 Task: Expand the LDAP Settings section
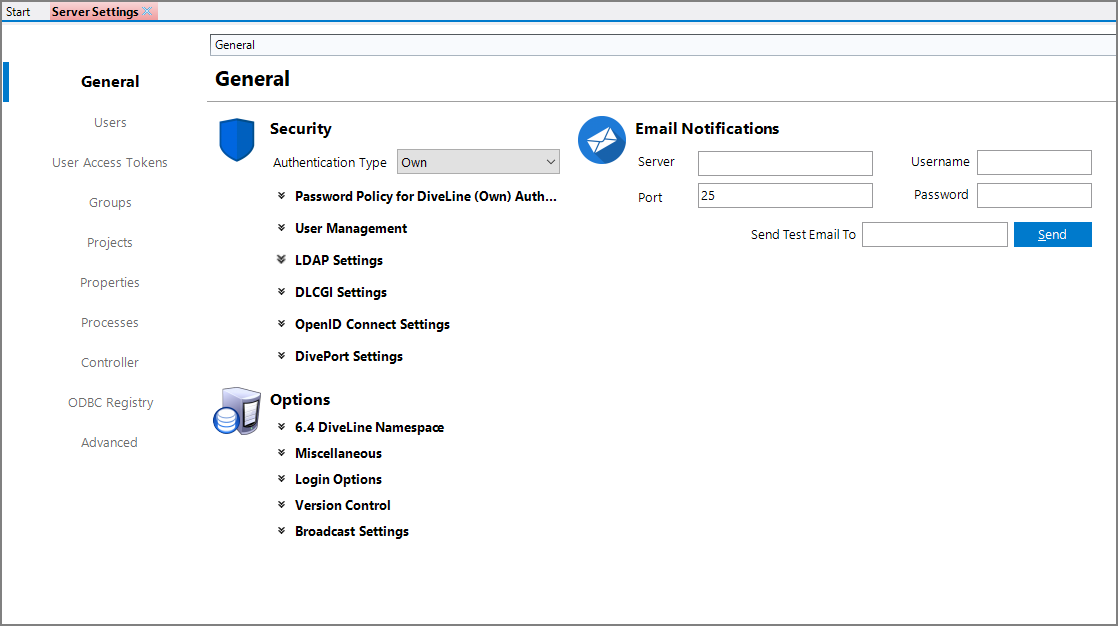coord(338,259)
